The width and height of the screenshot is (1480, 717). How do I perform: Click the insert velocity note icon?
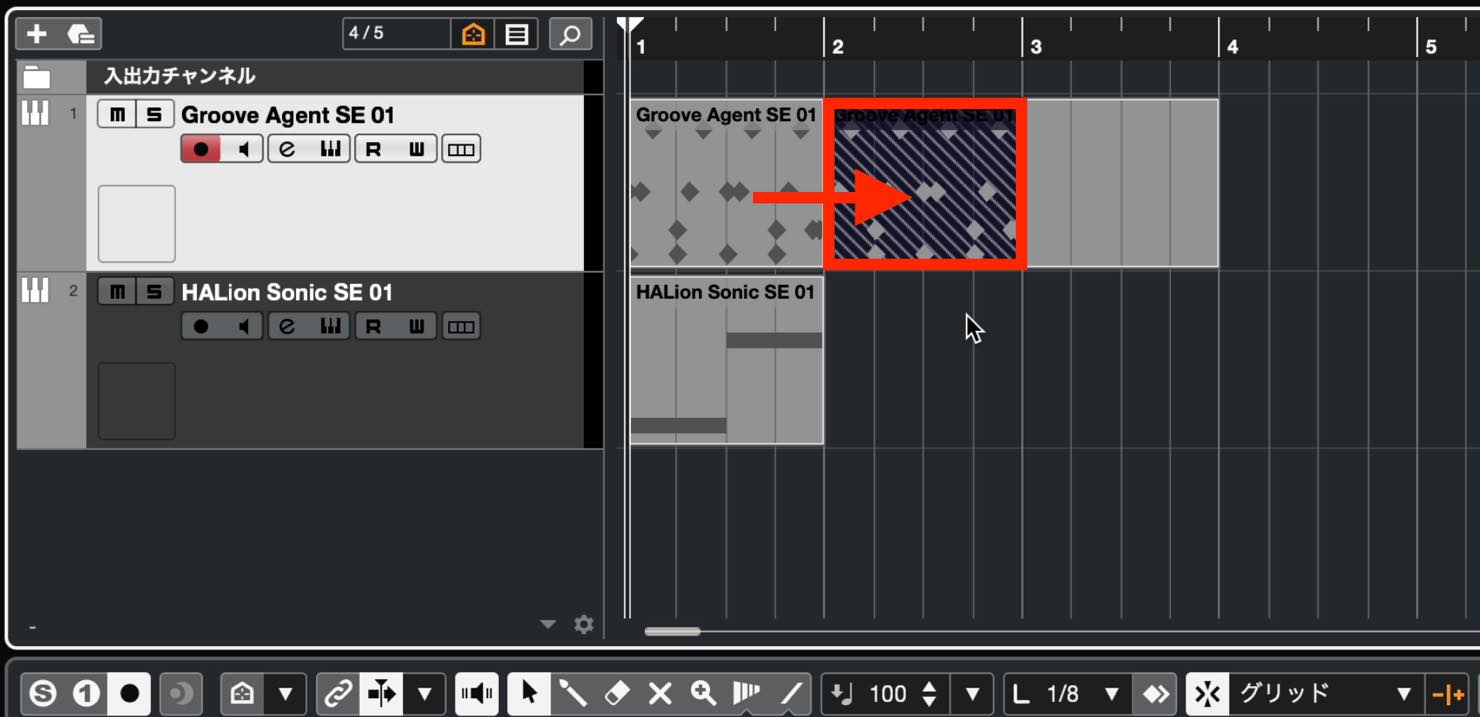843,692
